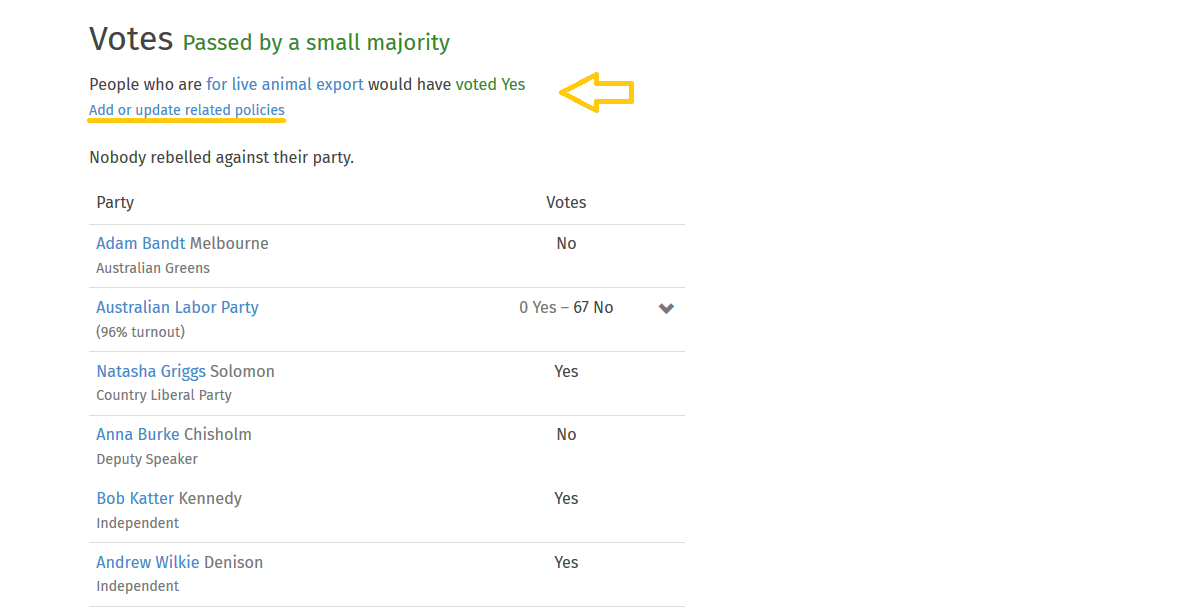
Task: Click Anna Burke's 'Deputy Speaker' label
Action: coord(147,459)
